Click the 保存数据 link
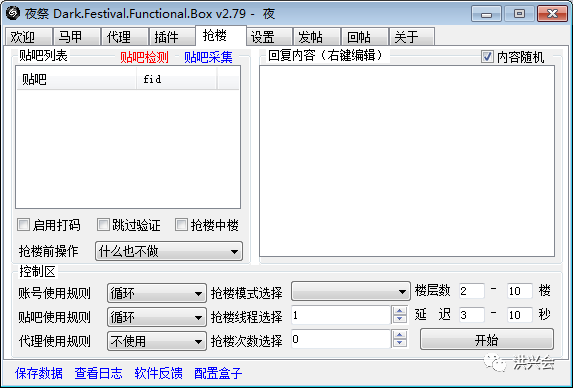Screen dimensions: 573x388 [39, 373]
